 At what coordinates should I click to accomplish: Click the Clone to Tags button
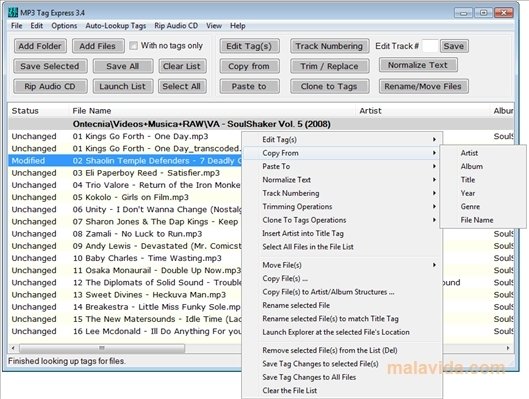click(x=329, y=86)
